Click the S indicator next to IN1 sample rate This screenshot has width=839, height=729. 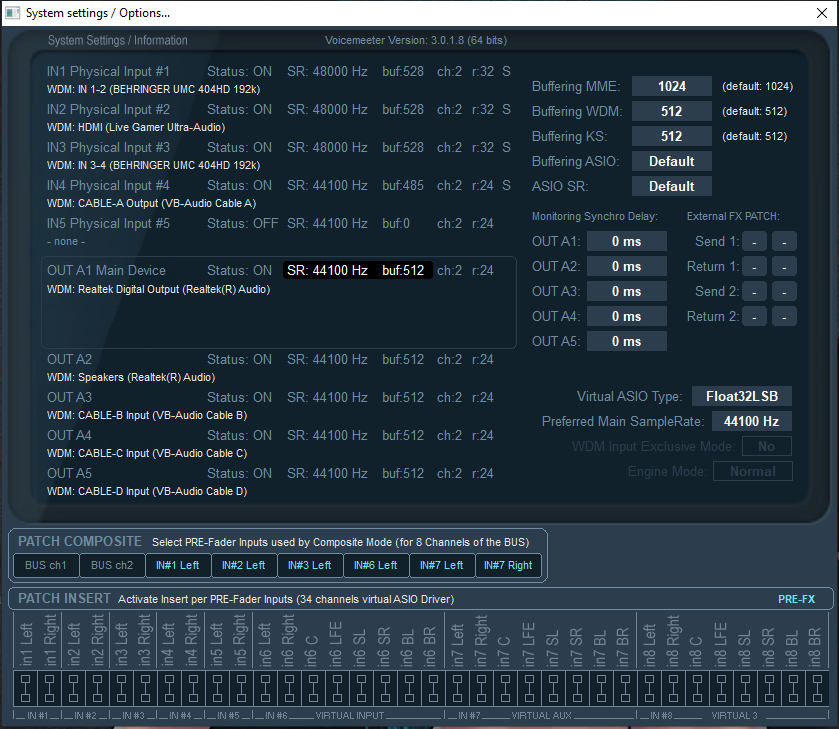pos(506,72)
